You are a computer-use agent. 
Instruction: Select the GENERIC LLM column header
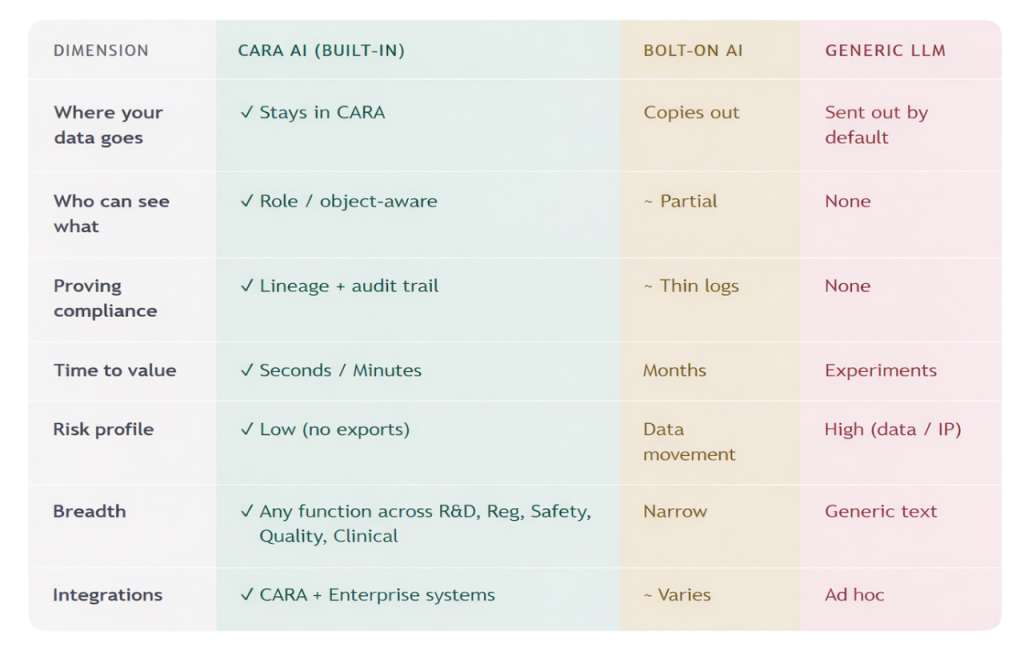885,51
